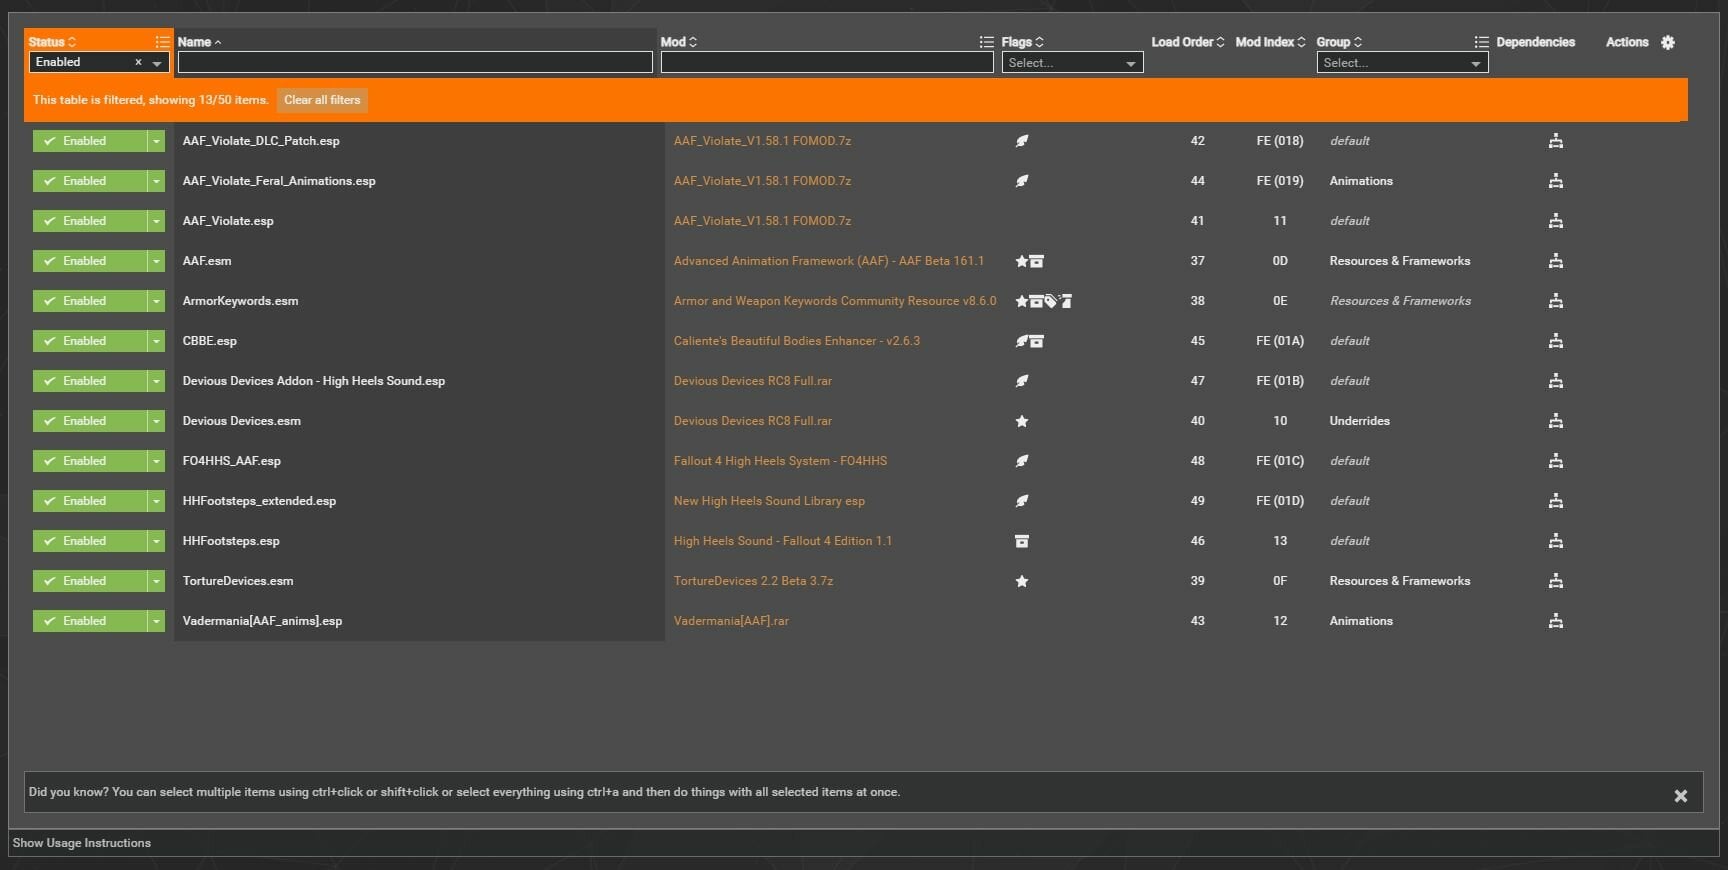
Task: Expand status dropdown arrow for Devious Devices Addon
Action: pyautogui.click(x=157, y=381)
